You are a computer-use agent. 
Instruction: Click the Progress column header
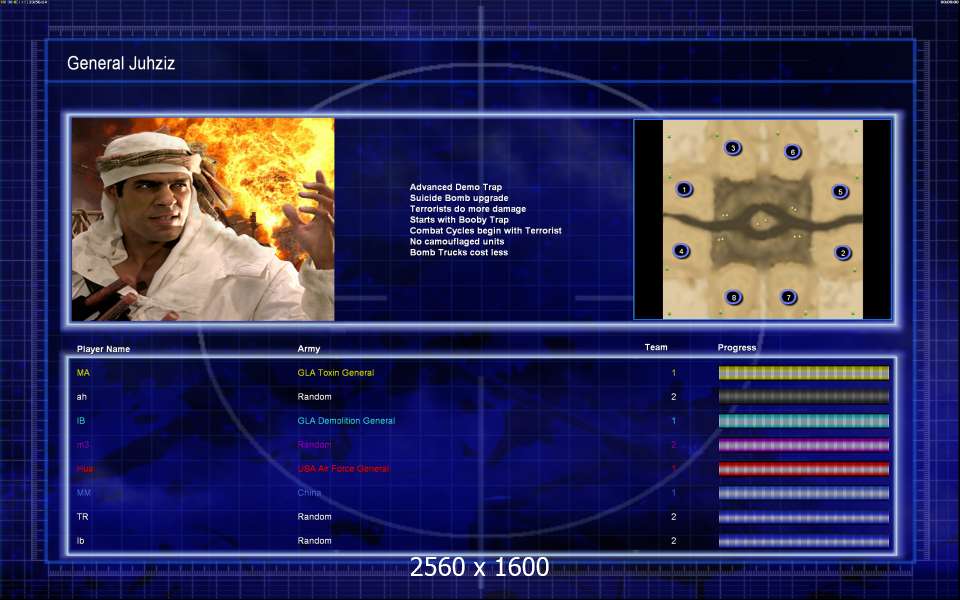pos(737,348)
